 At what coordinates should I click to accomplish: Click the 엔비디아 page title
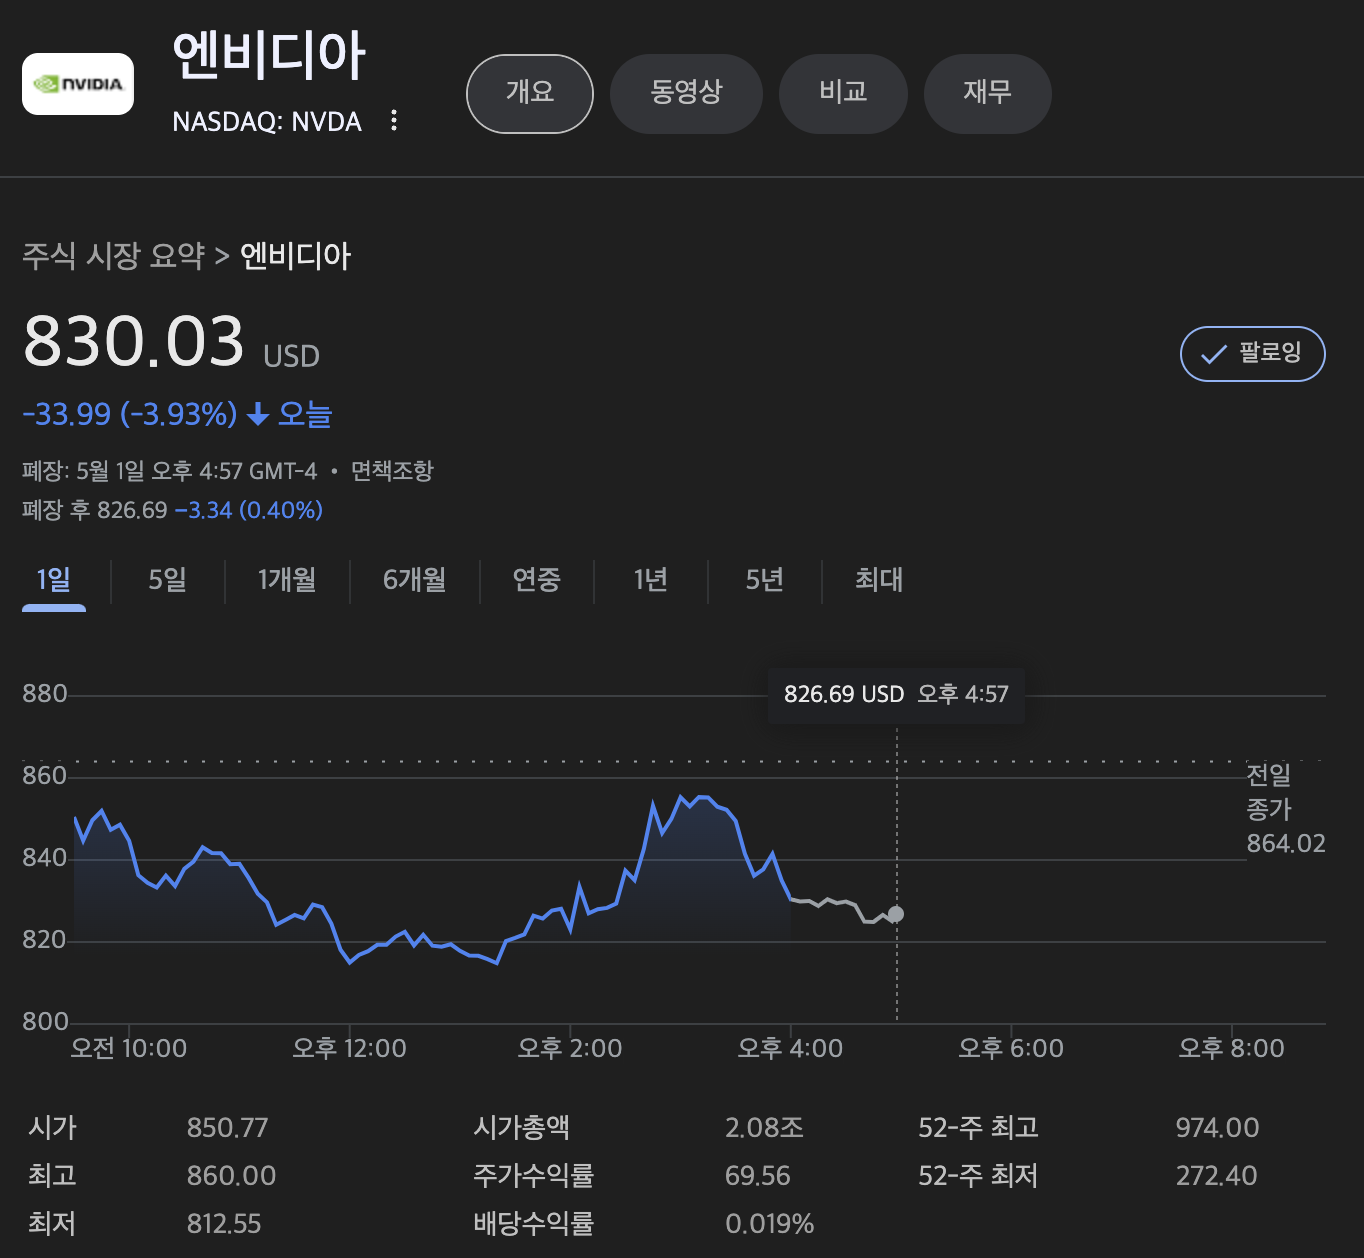(269, 54)
